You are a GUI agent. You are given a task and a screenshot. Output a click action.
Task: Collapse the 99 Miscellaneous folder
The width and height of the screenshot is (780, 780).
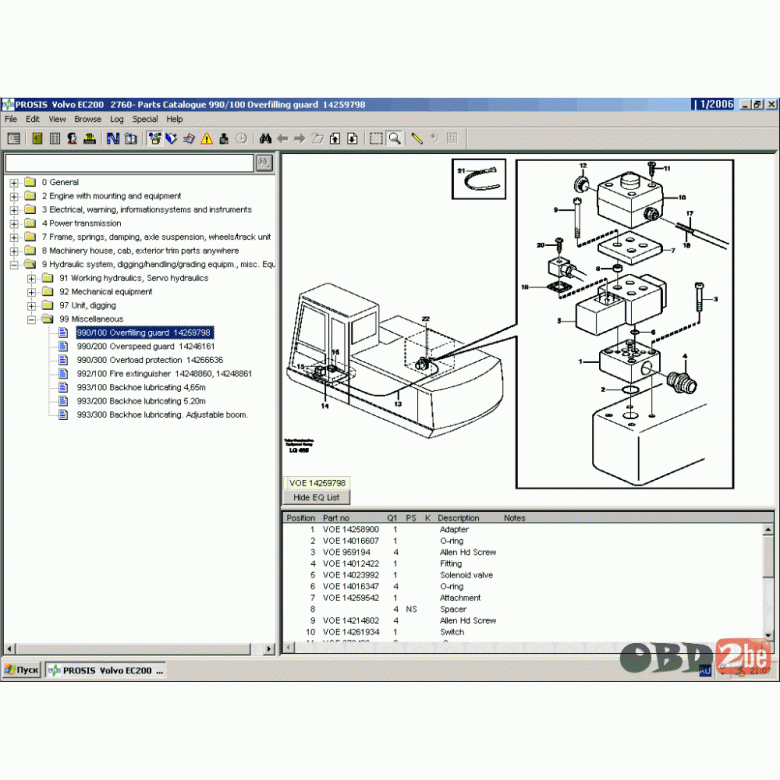coord(31,319)
